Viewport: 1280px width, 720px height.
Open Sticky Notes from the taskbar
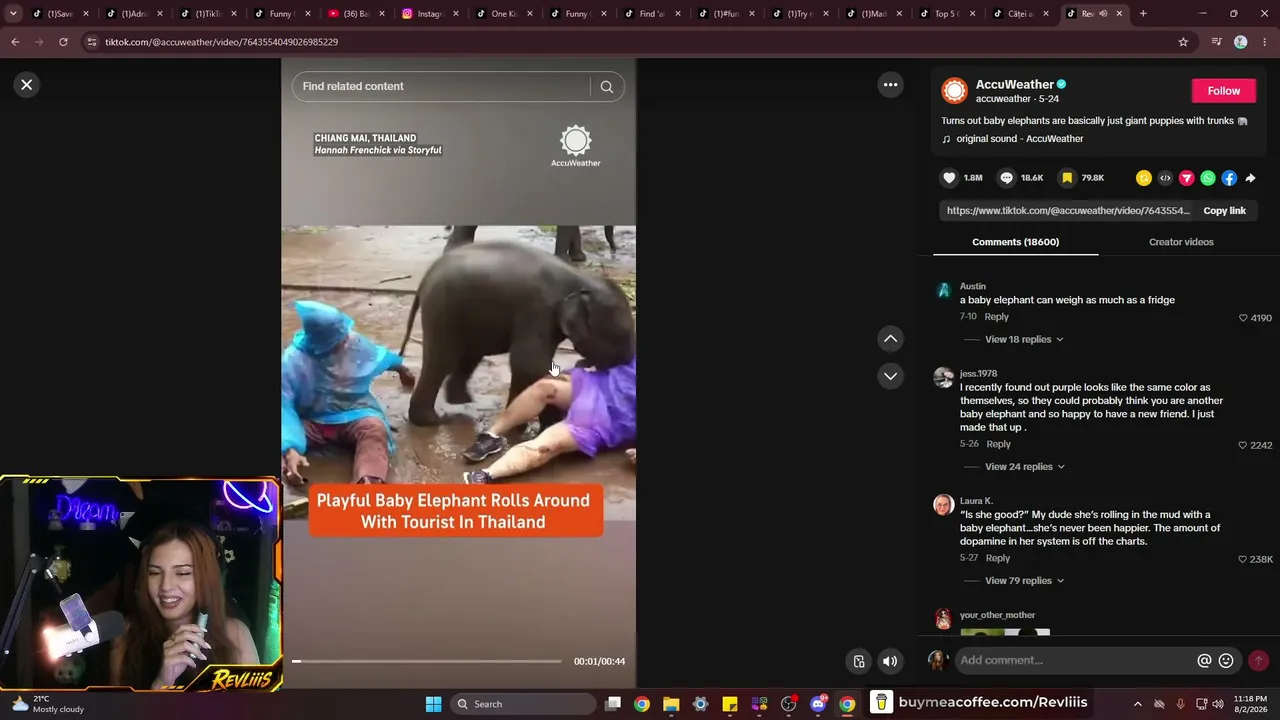(x=730, y=704)
